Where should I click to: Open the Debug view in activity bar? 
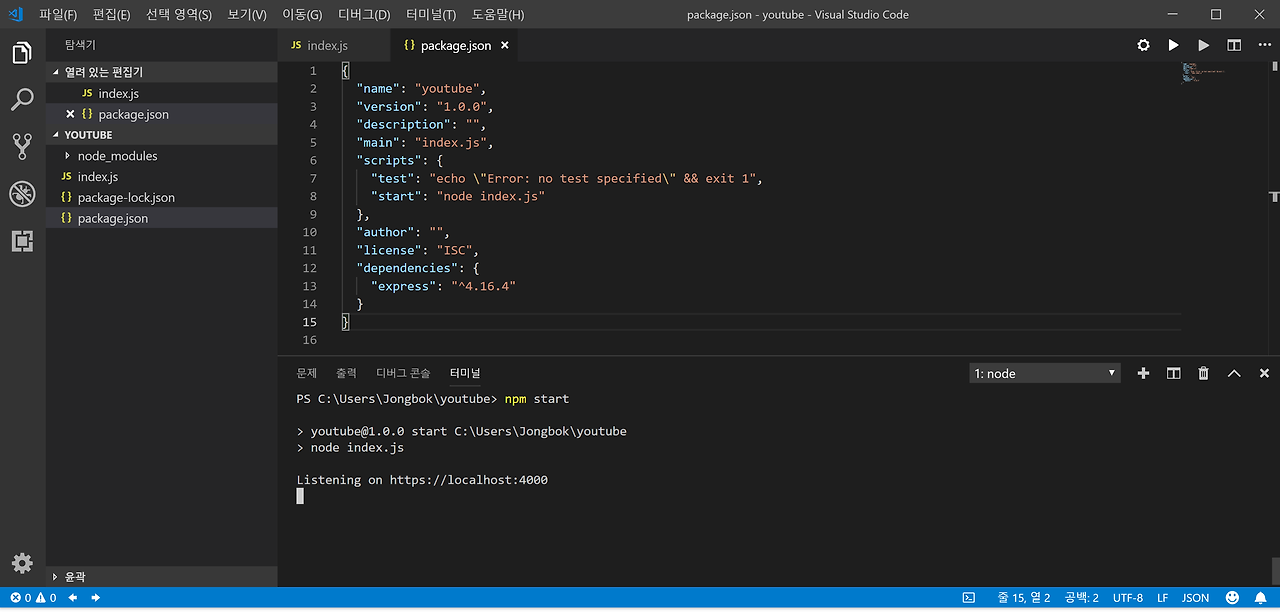click(x=22, y=194)
